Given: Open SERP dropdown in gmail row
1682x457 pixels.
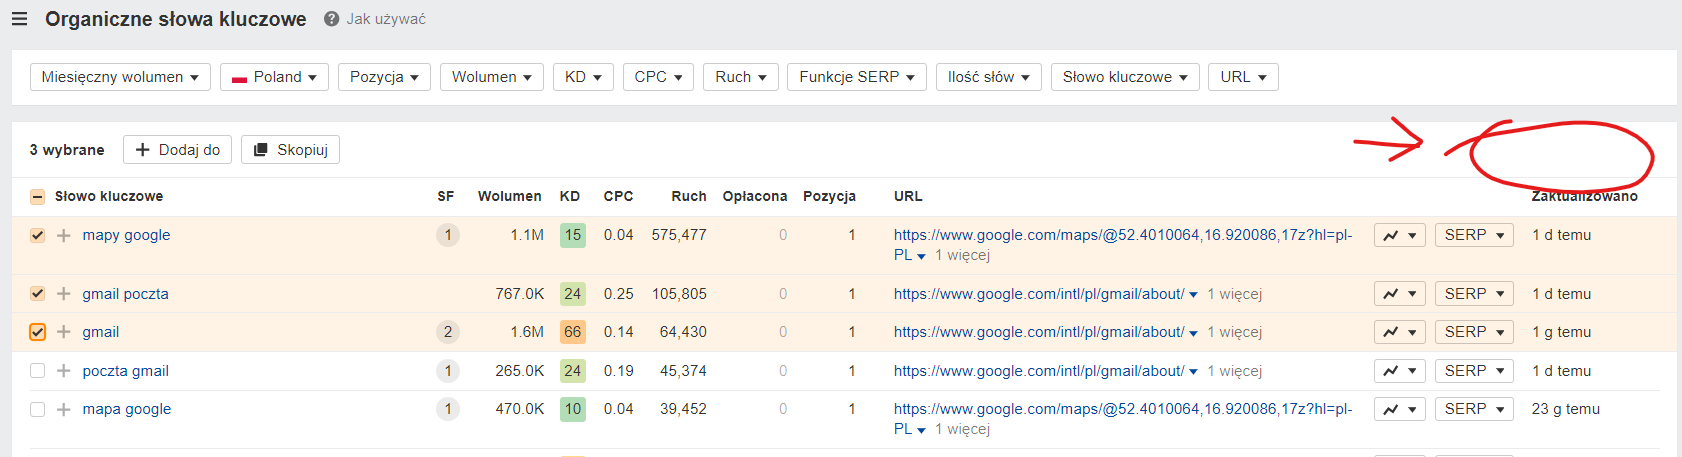Looking at the screenshot, I should (1474, 332).
